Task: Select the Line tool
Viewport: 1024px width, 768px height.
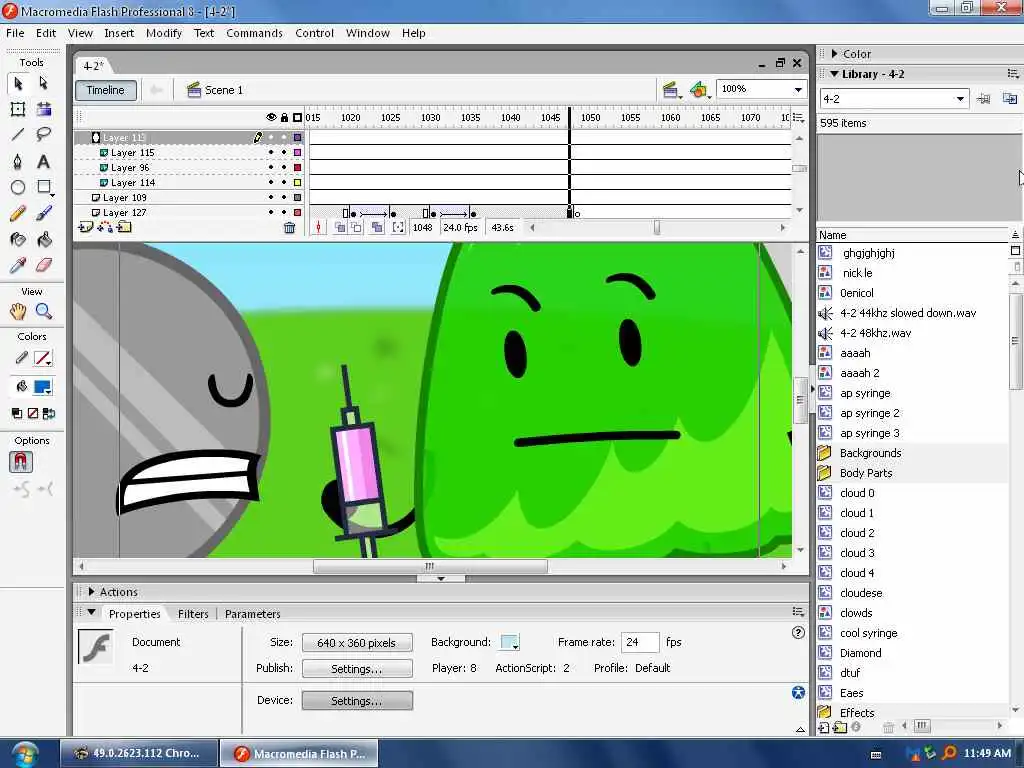Action: pos(18,135)
